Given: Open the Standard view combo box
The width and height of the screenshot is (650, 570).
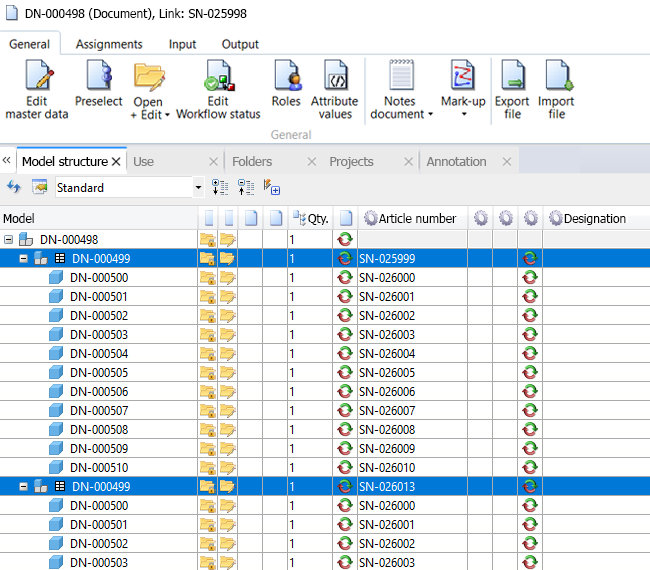Looking at the screenshot, I should click(x=197, y=187).
